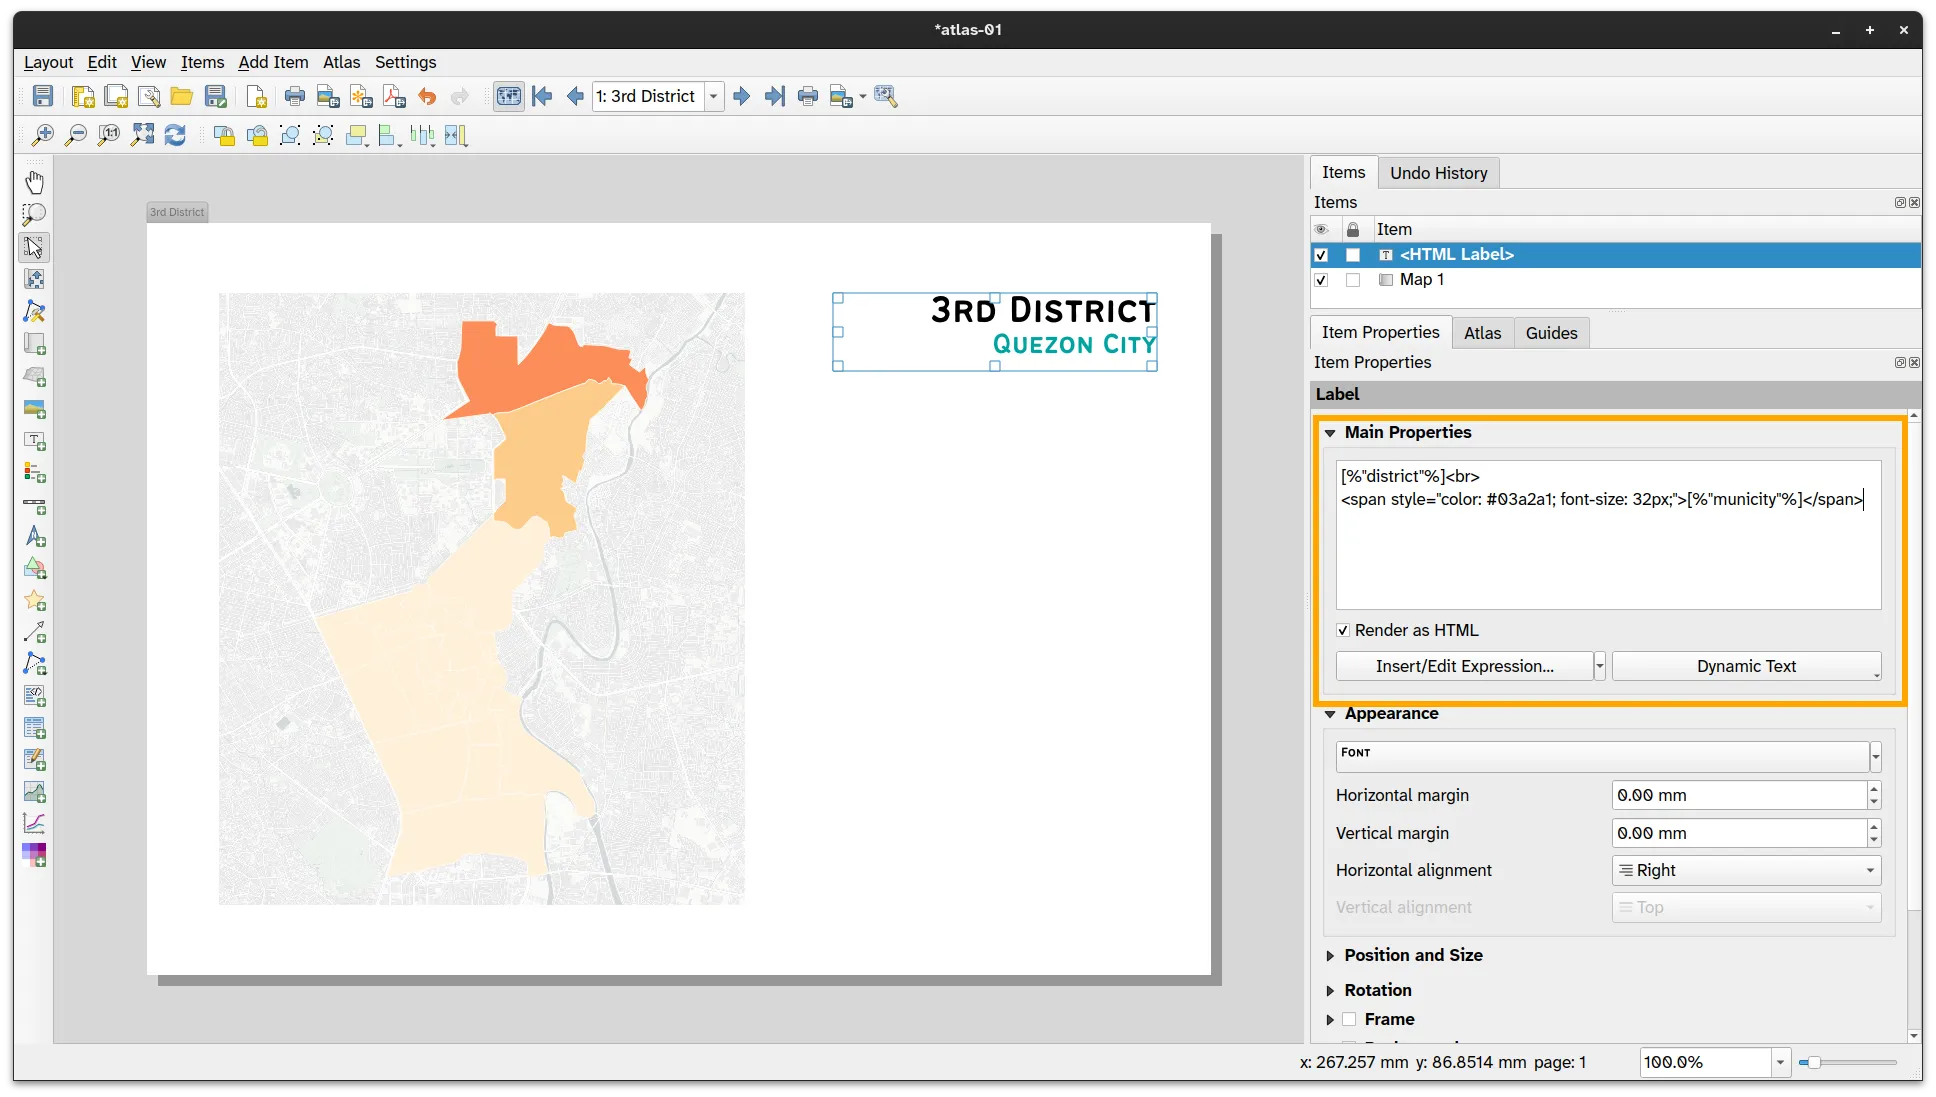The image size is (1936, 1097).
Task: Hide Map 1 item visibility
Action: click(1321, 280)
